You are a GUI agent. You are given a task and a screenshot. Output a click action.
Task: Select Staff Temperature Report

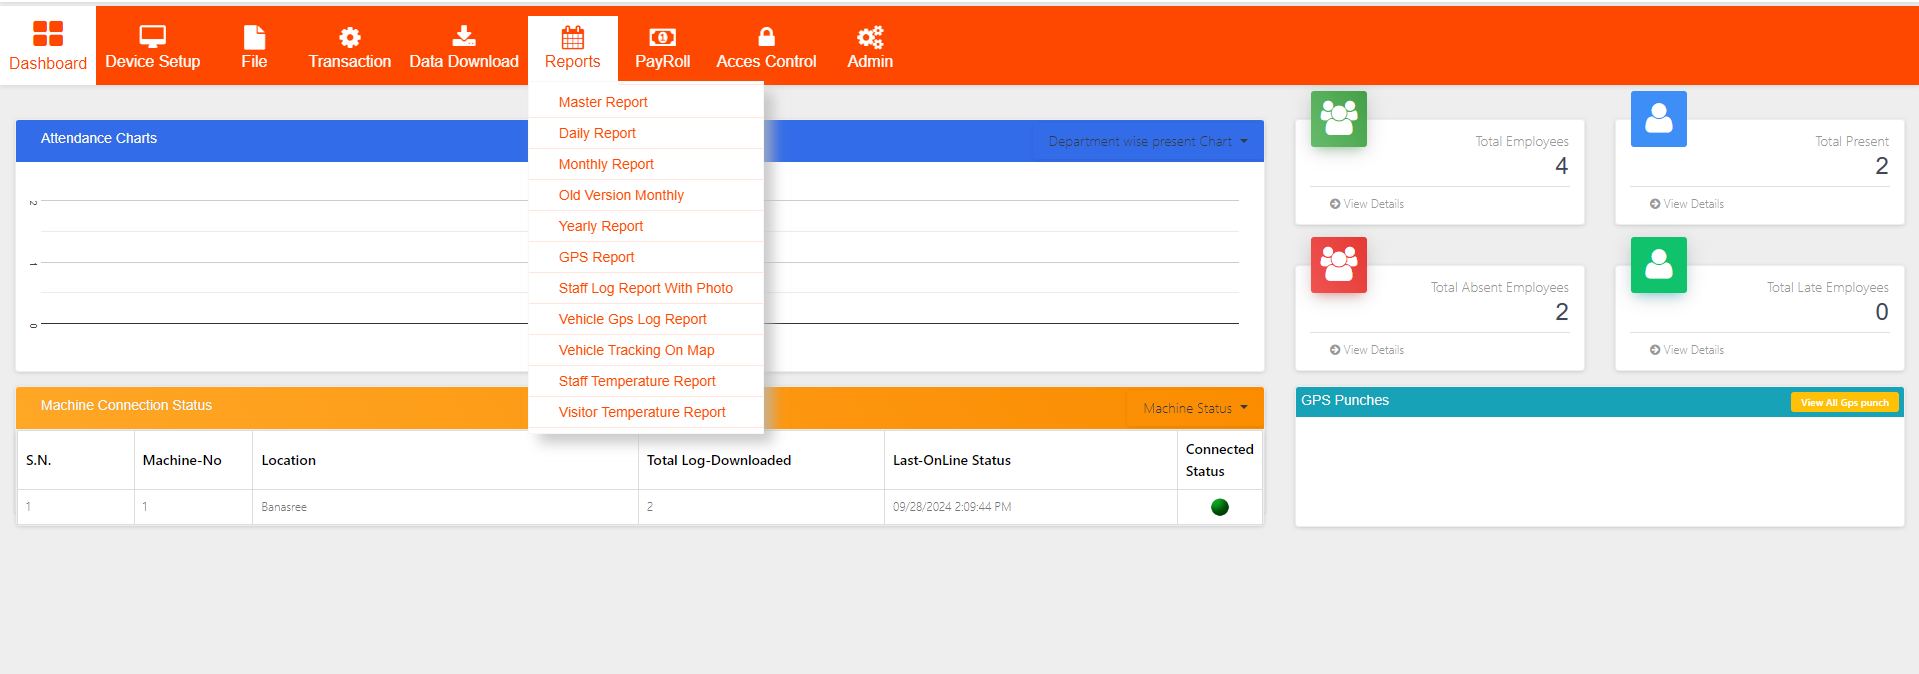click(637, 381)
